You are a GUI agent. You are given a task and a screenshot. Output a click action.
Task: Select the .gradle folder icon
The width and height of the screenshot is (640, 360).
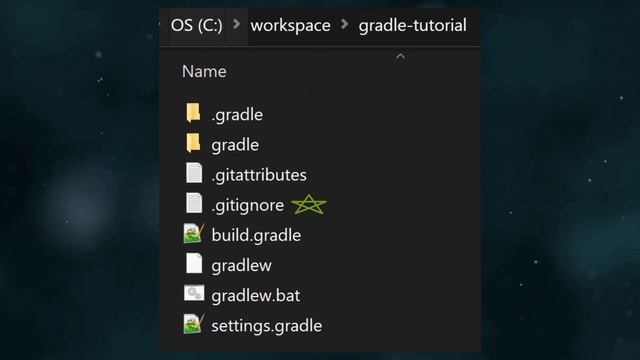coord(193,113)
